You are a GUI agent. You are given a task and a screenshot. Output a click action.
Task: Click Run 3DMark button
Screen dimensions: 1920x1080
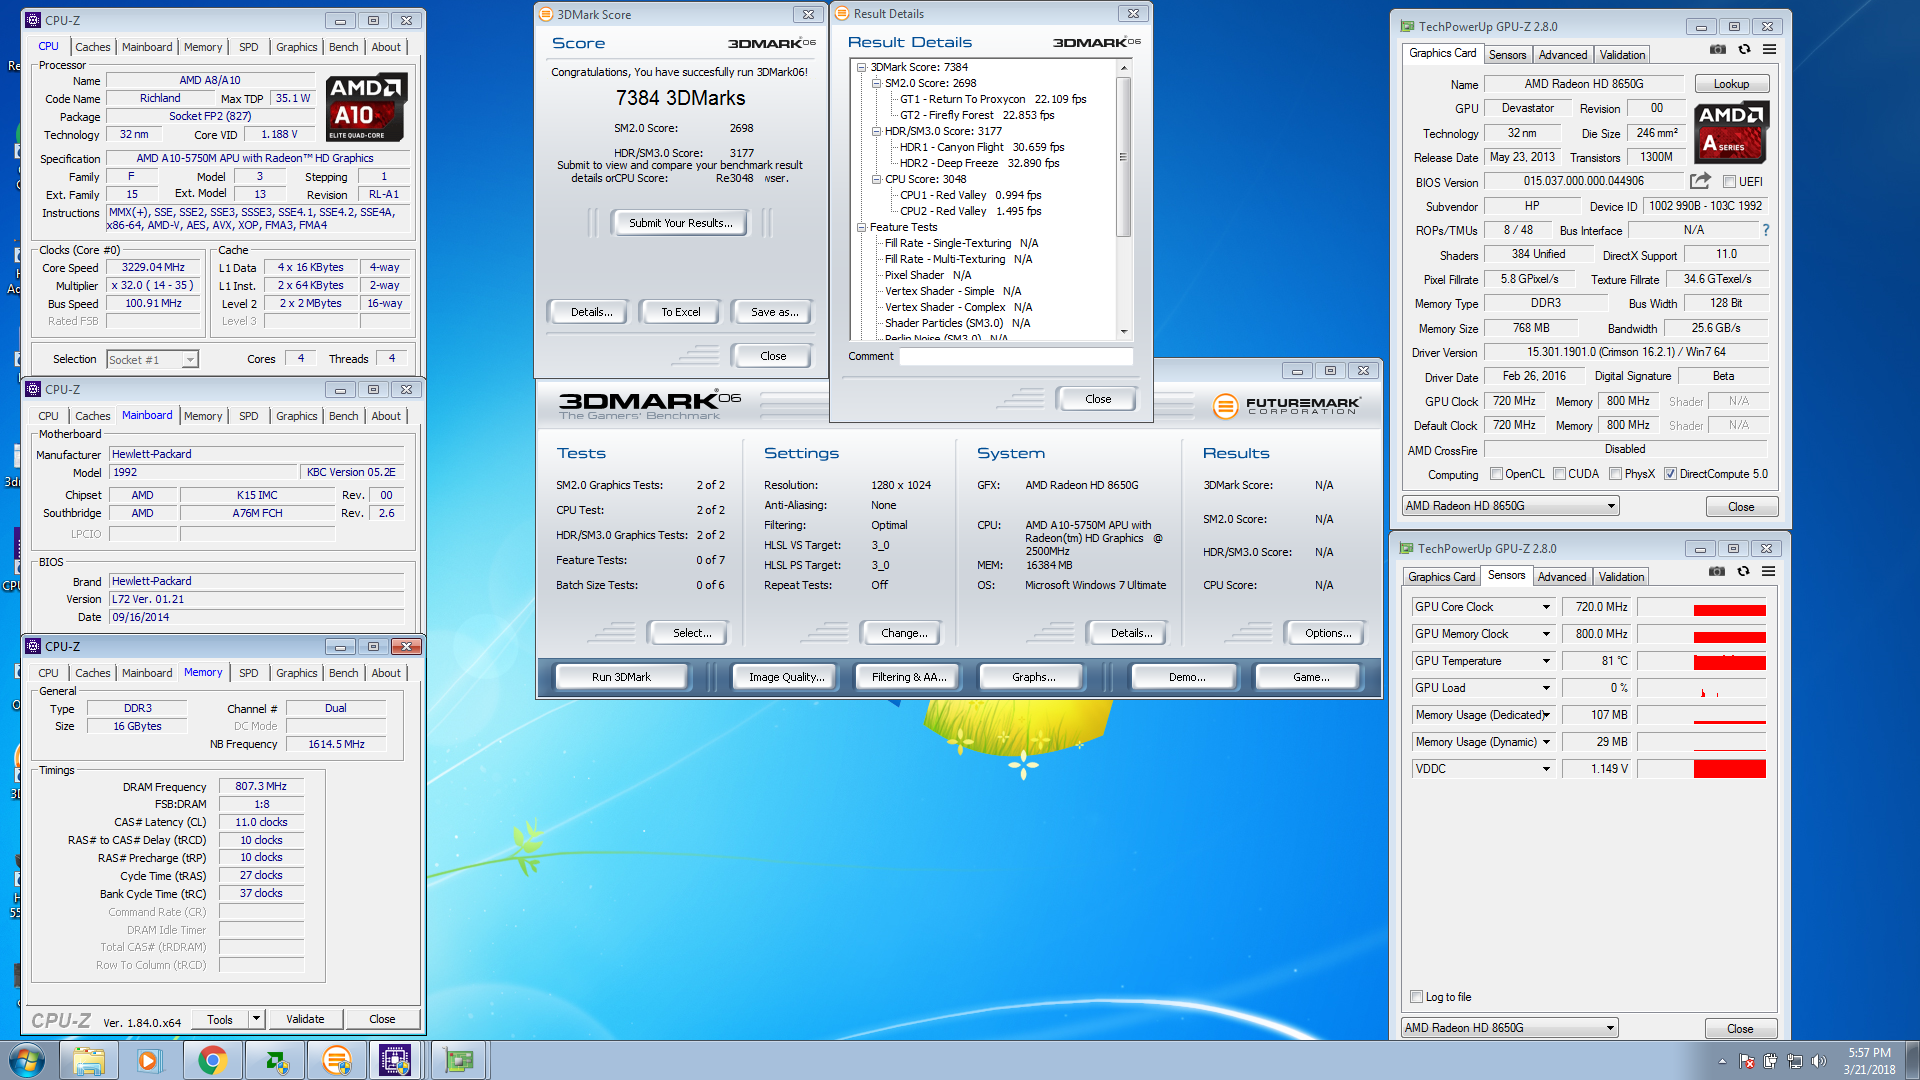point(621,677)
